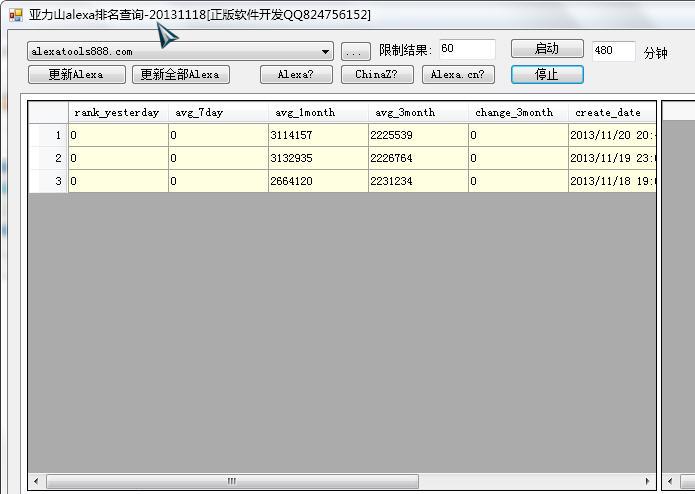Click the grid scrollbar's left arrow

[36, 481]
